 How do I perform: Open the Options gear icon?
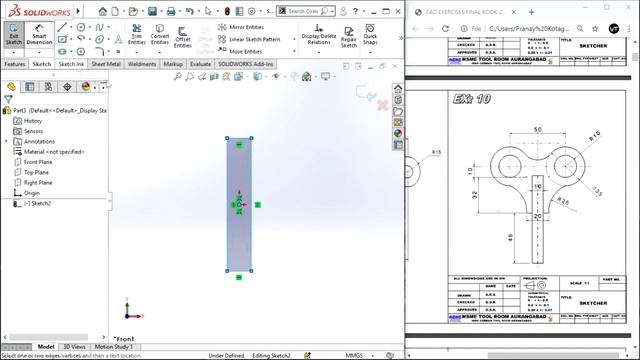252,11
